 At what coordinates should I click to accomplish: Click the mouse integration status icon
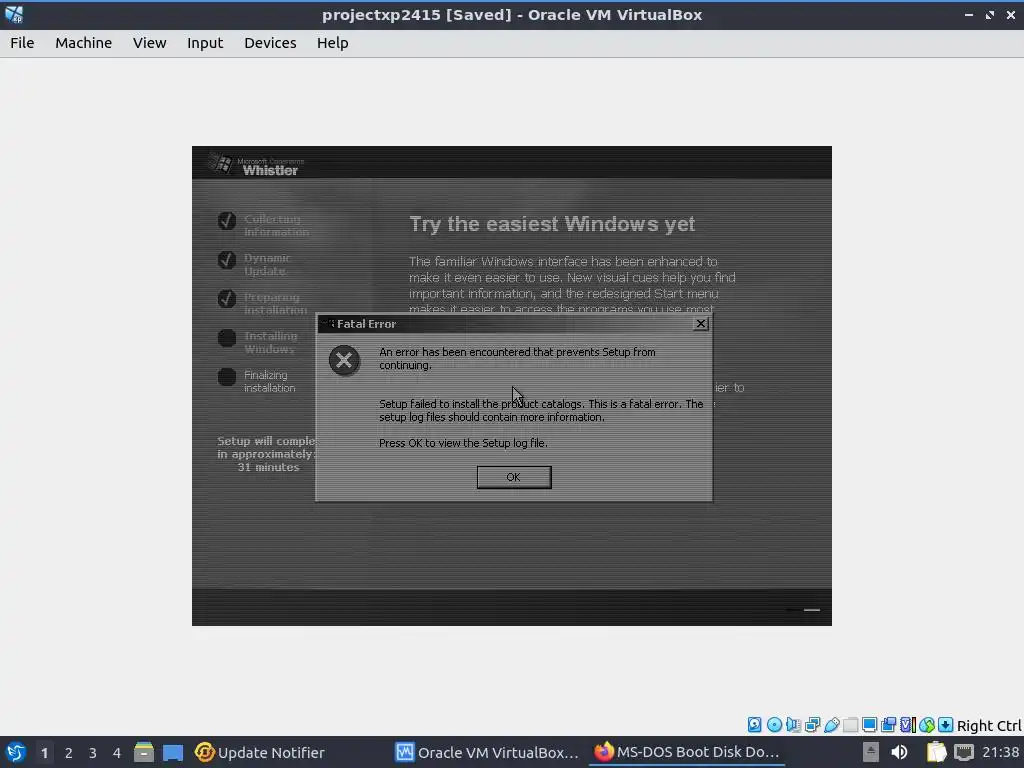click(927, 724)
